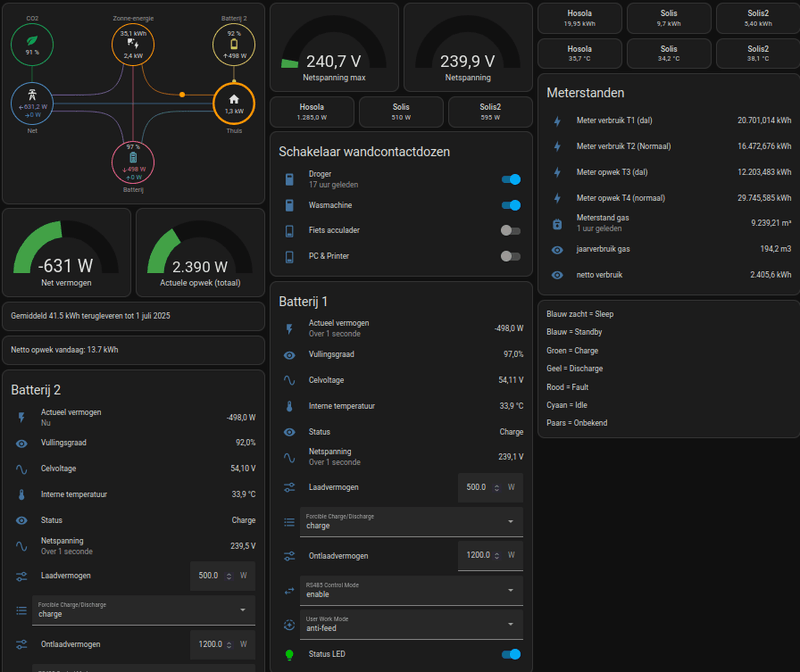Turn on the PC & Printer switch
The width and height of the screenshot is (800, 672).
pyautogui.click(x=511, y=256)
